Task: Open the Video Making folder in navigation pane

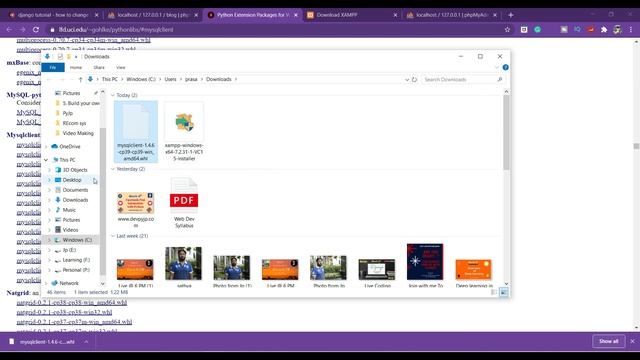Action: coord(78,133)
